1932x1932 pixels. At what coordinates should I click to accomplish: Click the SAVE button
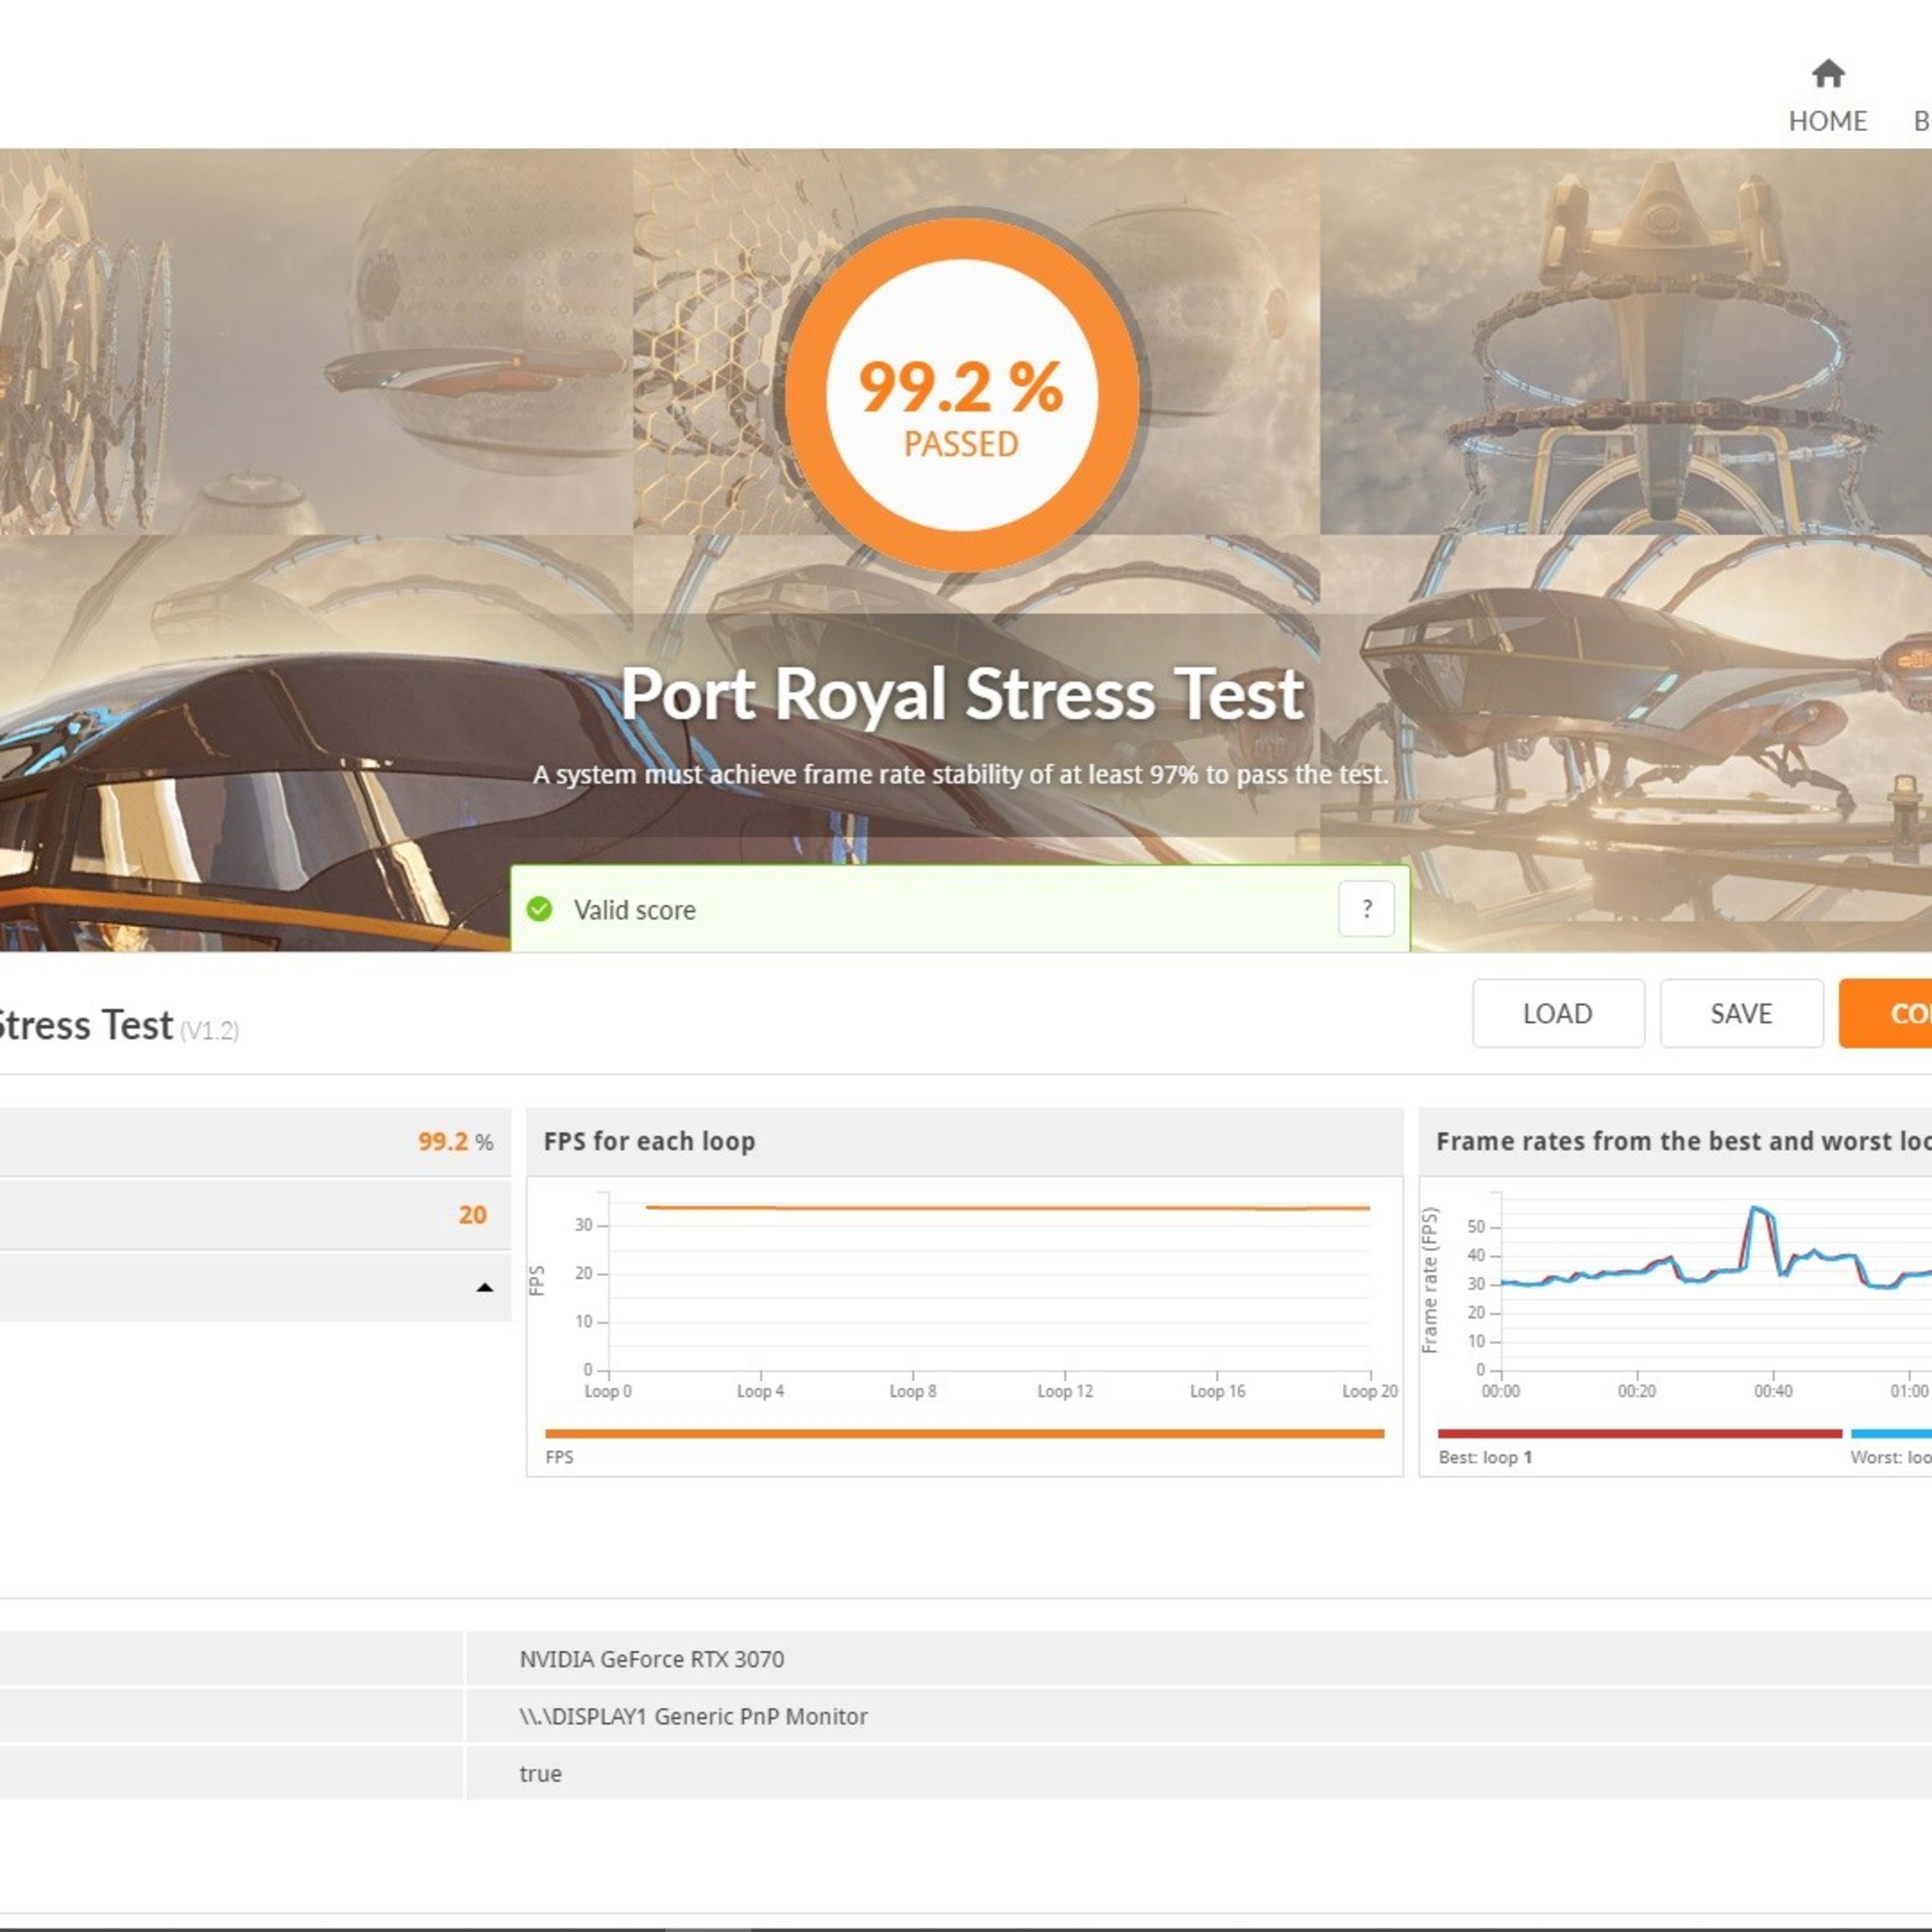pos(1741,1013)
